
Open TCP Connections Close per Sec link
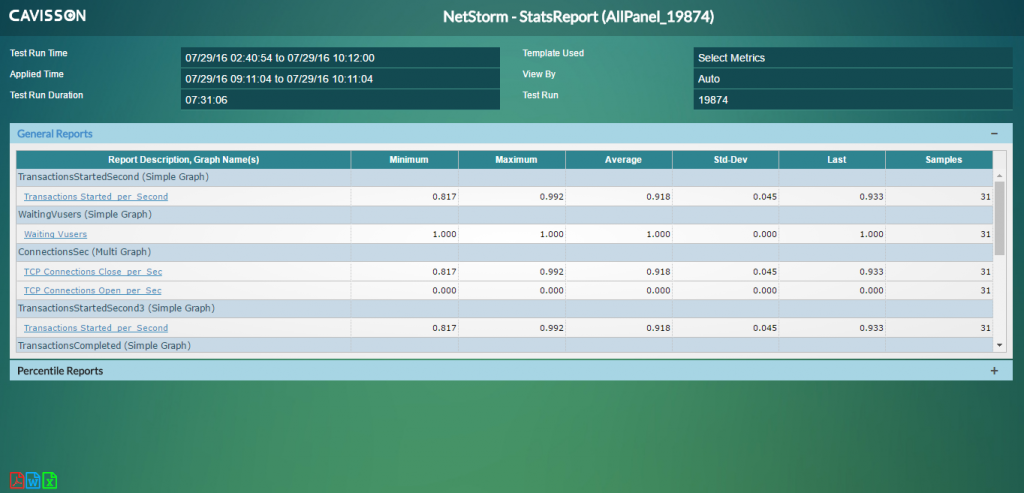pos(92,271)
